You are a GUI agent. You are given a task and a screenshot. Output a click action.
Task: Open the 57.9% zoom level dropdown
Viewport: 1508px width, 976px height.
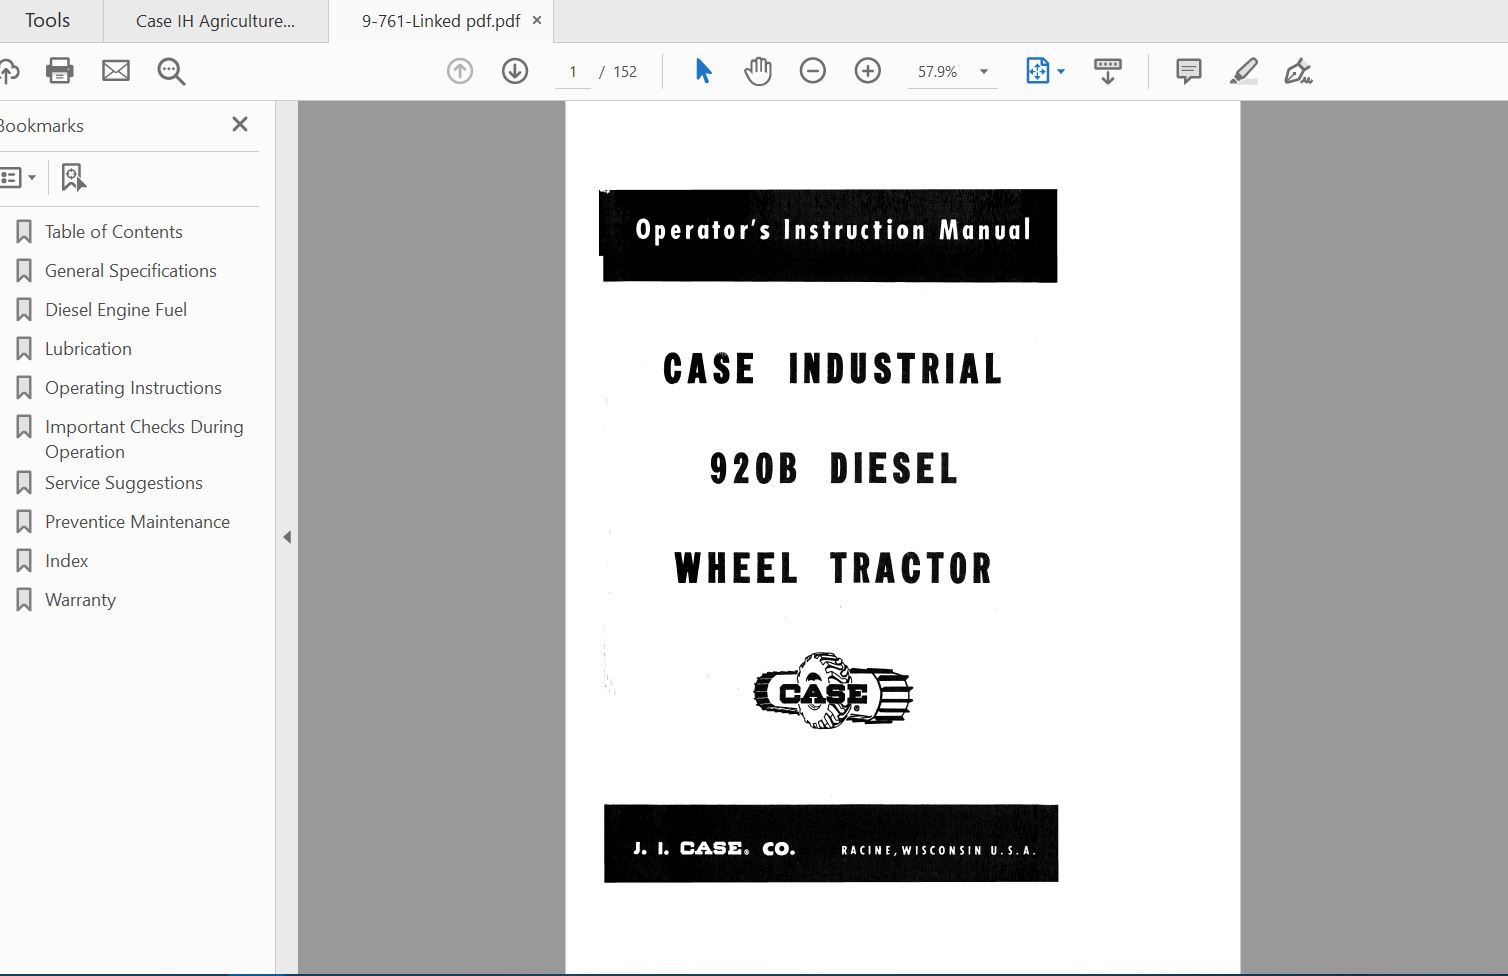click(x=983, y=72)
